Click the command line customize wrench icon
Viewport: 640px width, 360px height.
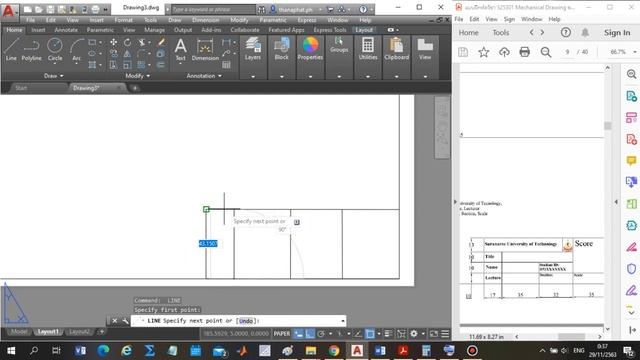coord(125,321)
